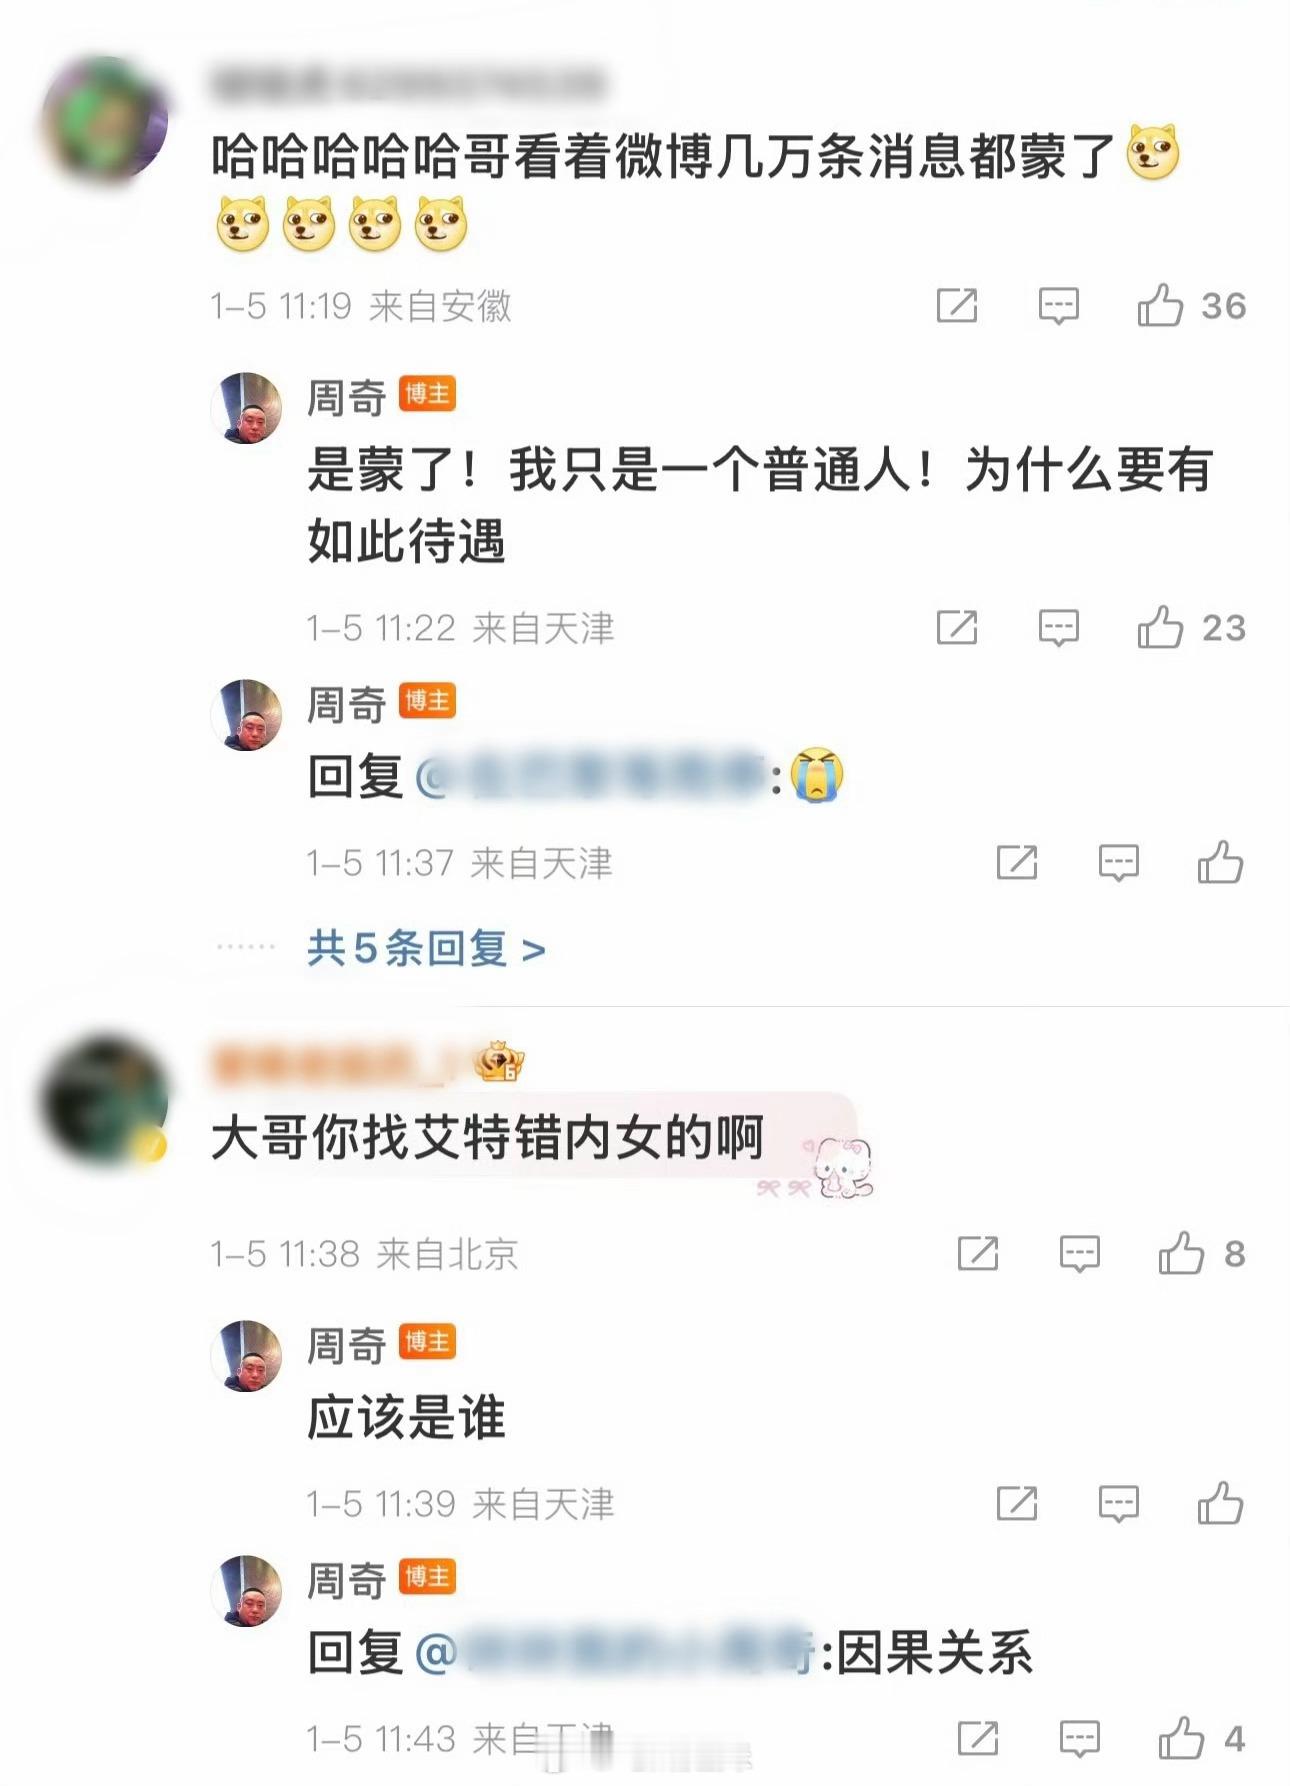Viewport: 1290px width, 1786px height.
Task: Open 周奇's profile name above 应该是谁
Action: click(346, 1345)
